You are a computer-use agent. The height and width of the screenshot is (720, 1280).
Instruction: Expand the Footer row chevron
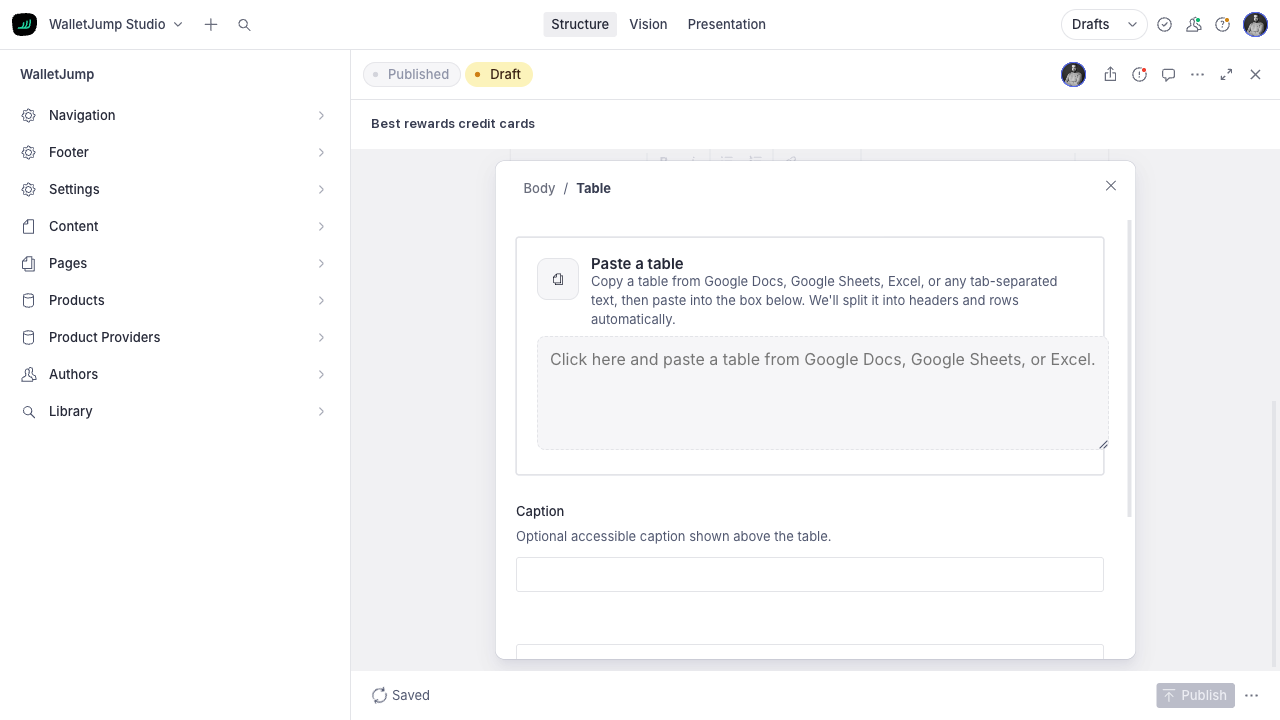[x=321, y=152]
